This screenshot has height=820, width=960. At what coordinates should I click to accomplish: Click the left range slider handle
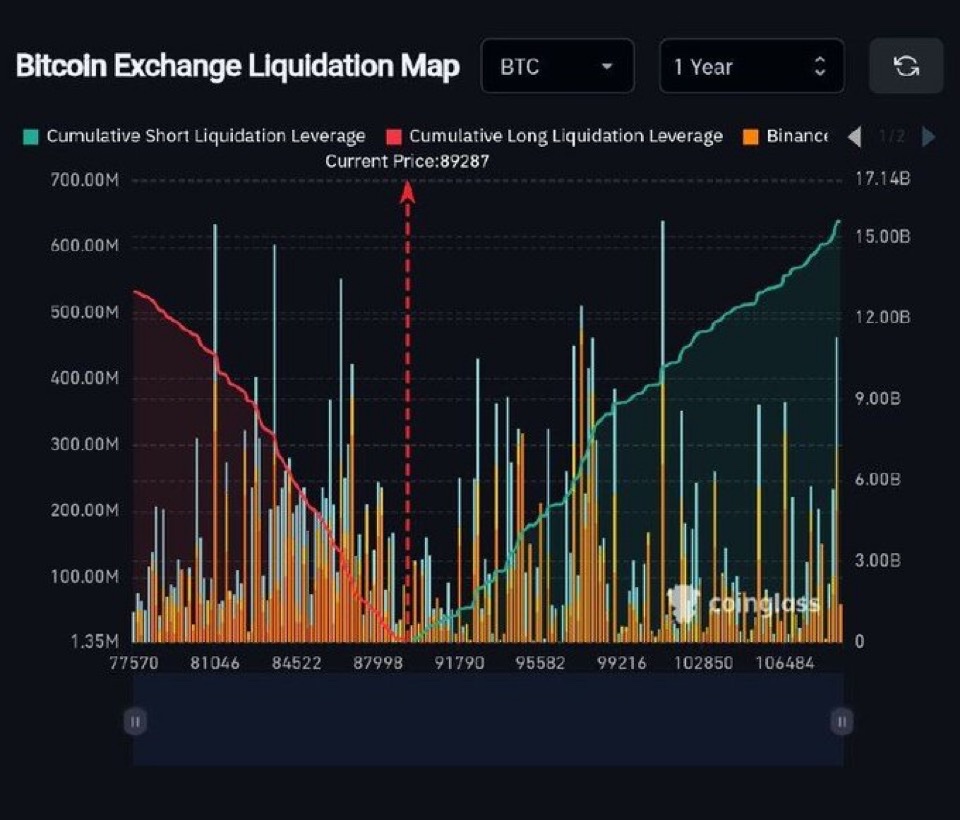coord(135,720)
